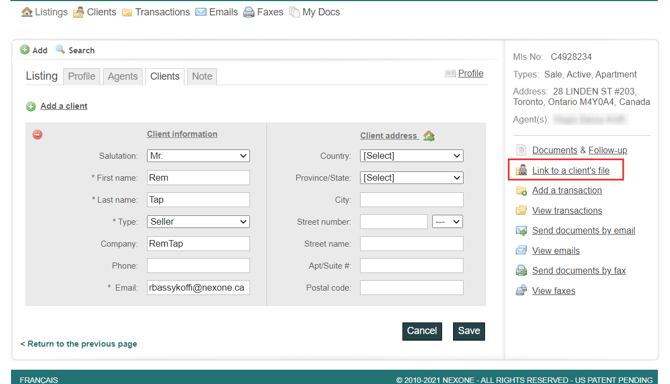The width and height of the screenshot is (670, 384).
Task: Open the street number suffix dropdown
Action: tap(447, 222)
